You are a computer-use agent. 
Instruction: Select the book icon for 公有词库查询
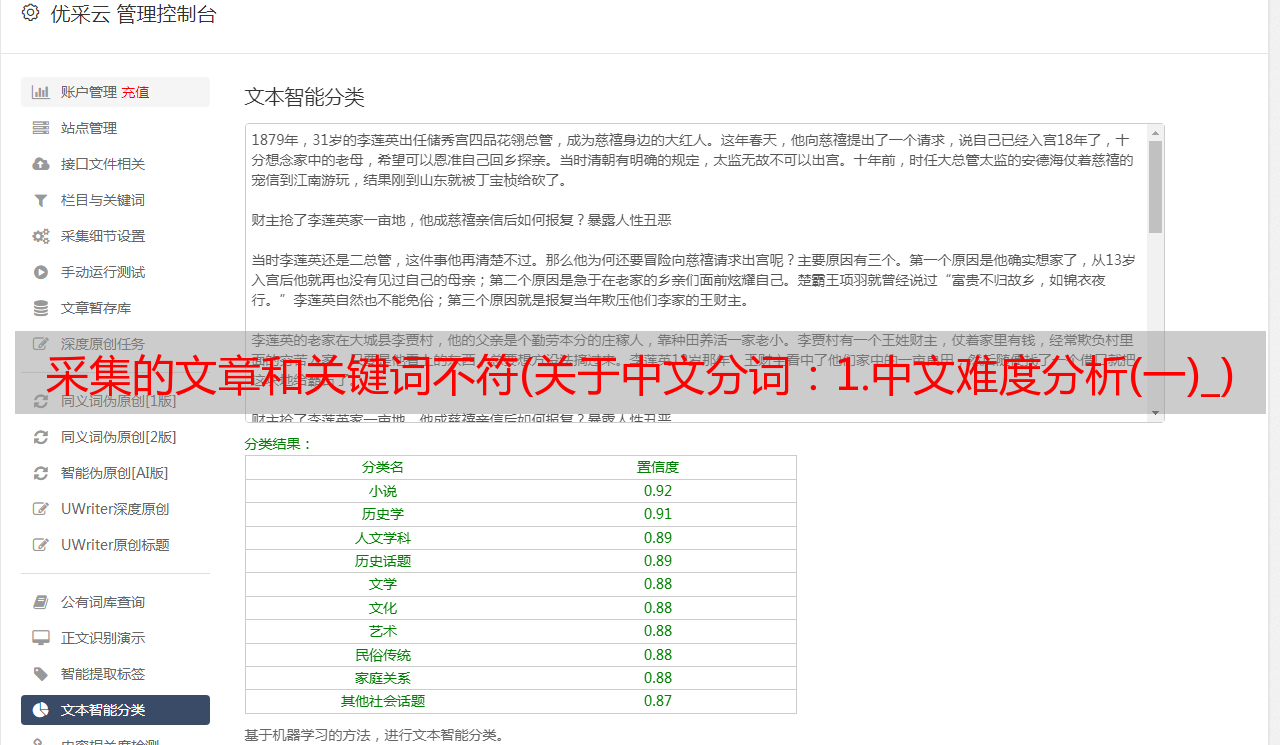[41, 602]
